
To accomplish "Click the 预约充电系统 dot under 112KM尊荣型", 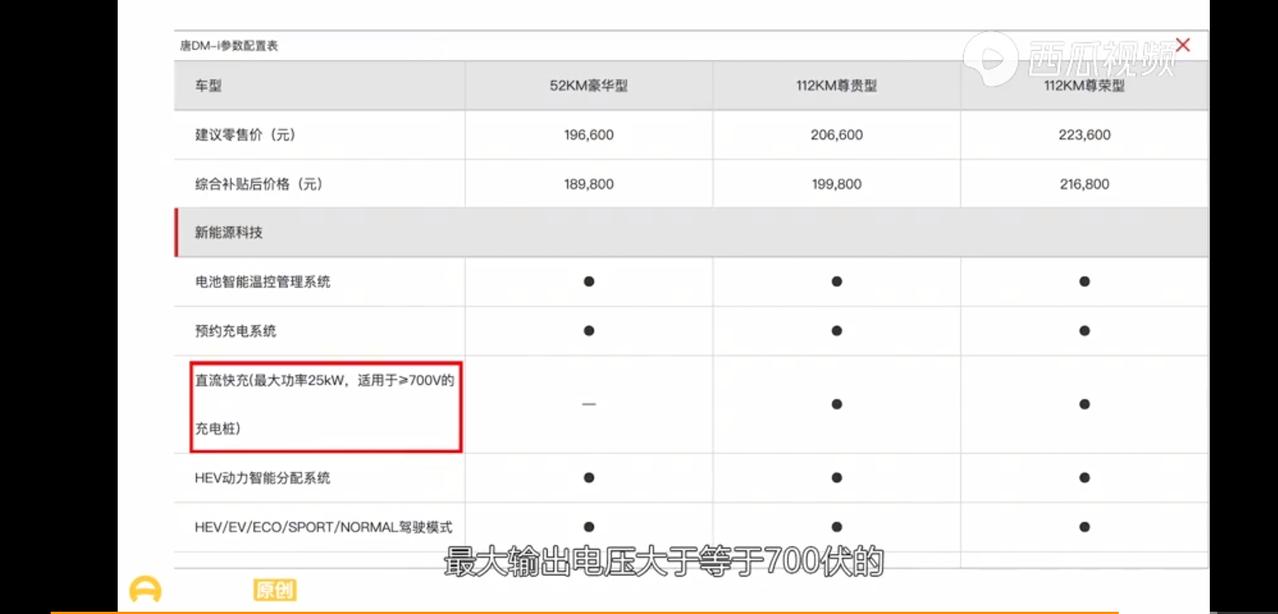I will 1084,331.
